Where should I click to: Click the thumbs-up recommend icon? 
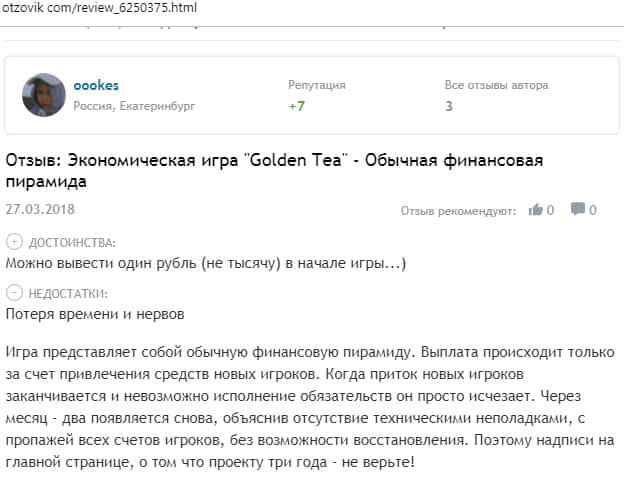(535, 209)
